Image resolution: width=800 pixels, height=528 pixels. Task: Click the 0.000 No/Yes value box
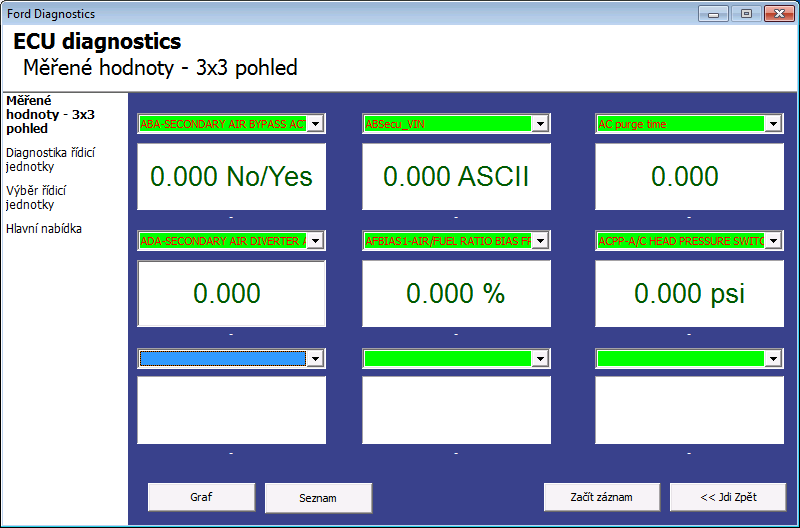coord(232,177)
